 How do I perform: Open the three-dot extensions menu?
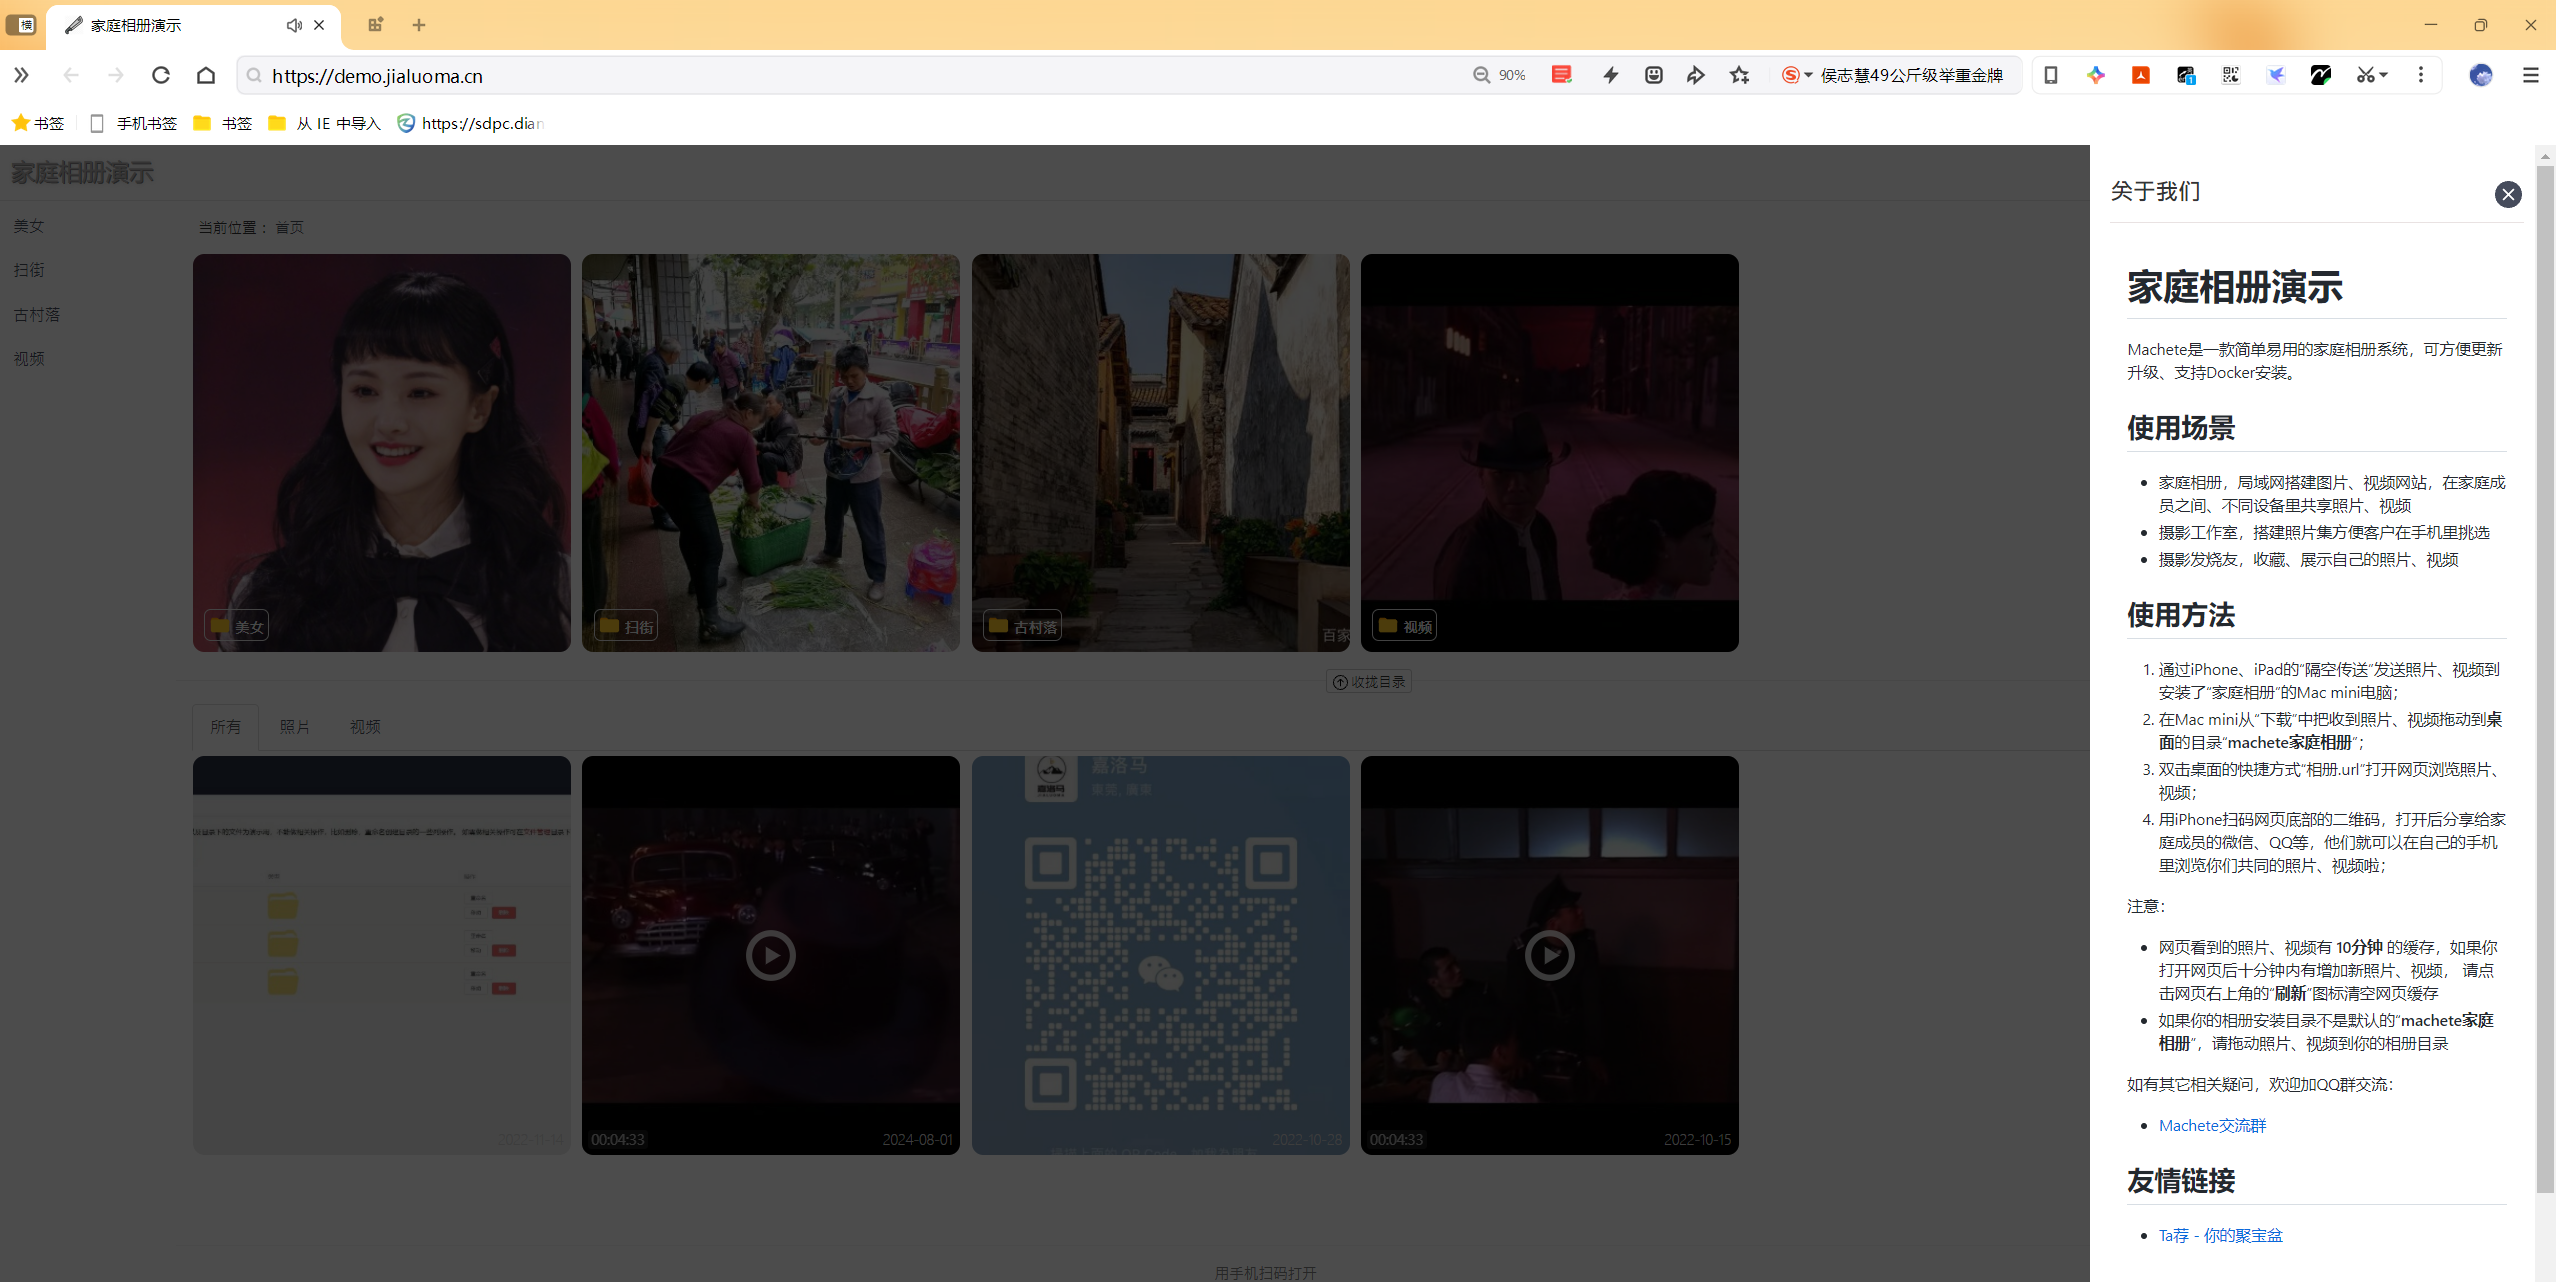(x=2421, y=75)
